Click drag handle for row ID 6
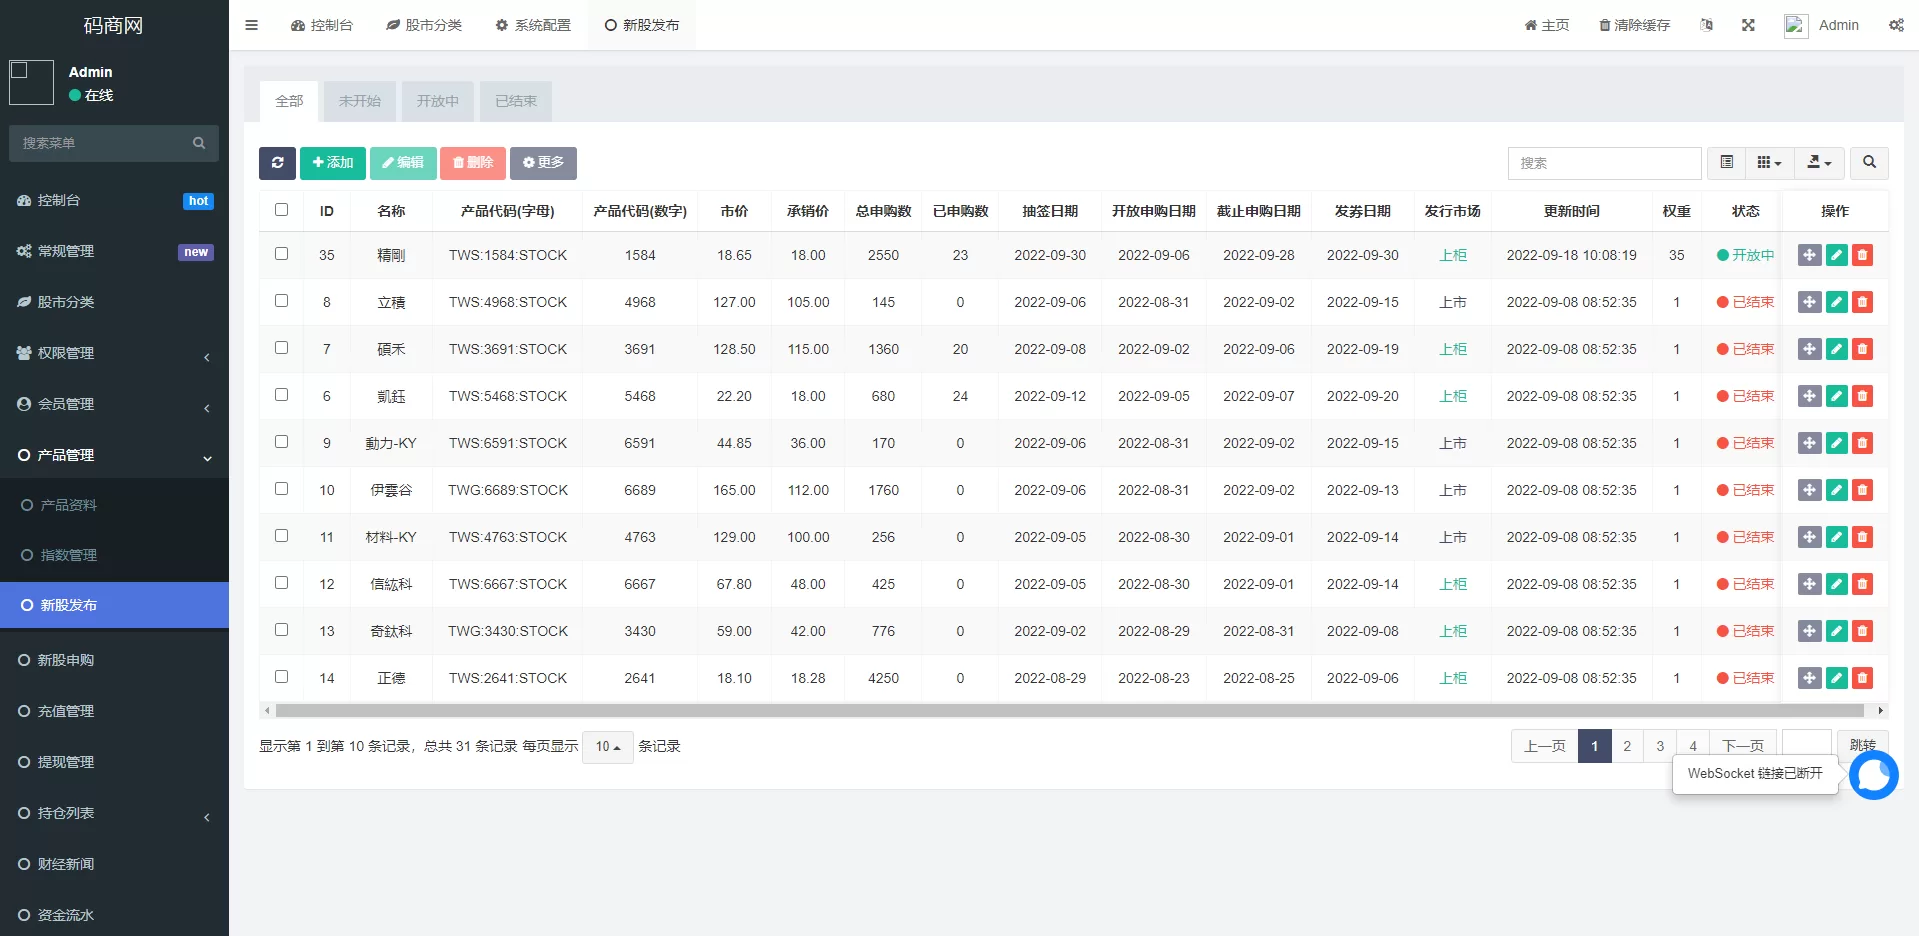Screen dimensions: 1919x936 point(1809,396)
